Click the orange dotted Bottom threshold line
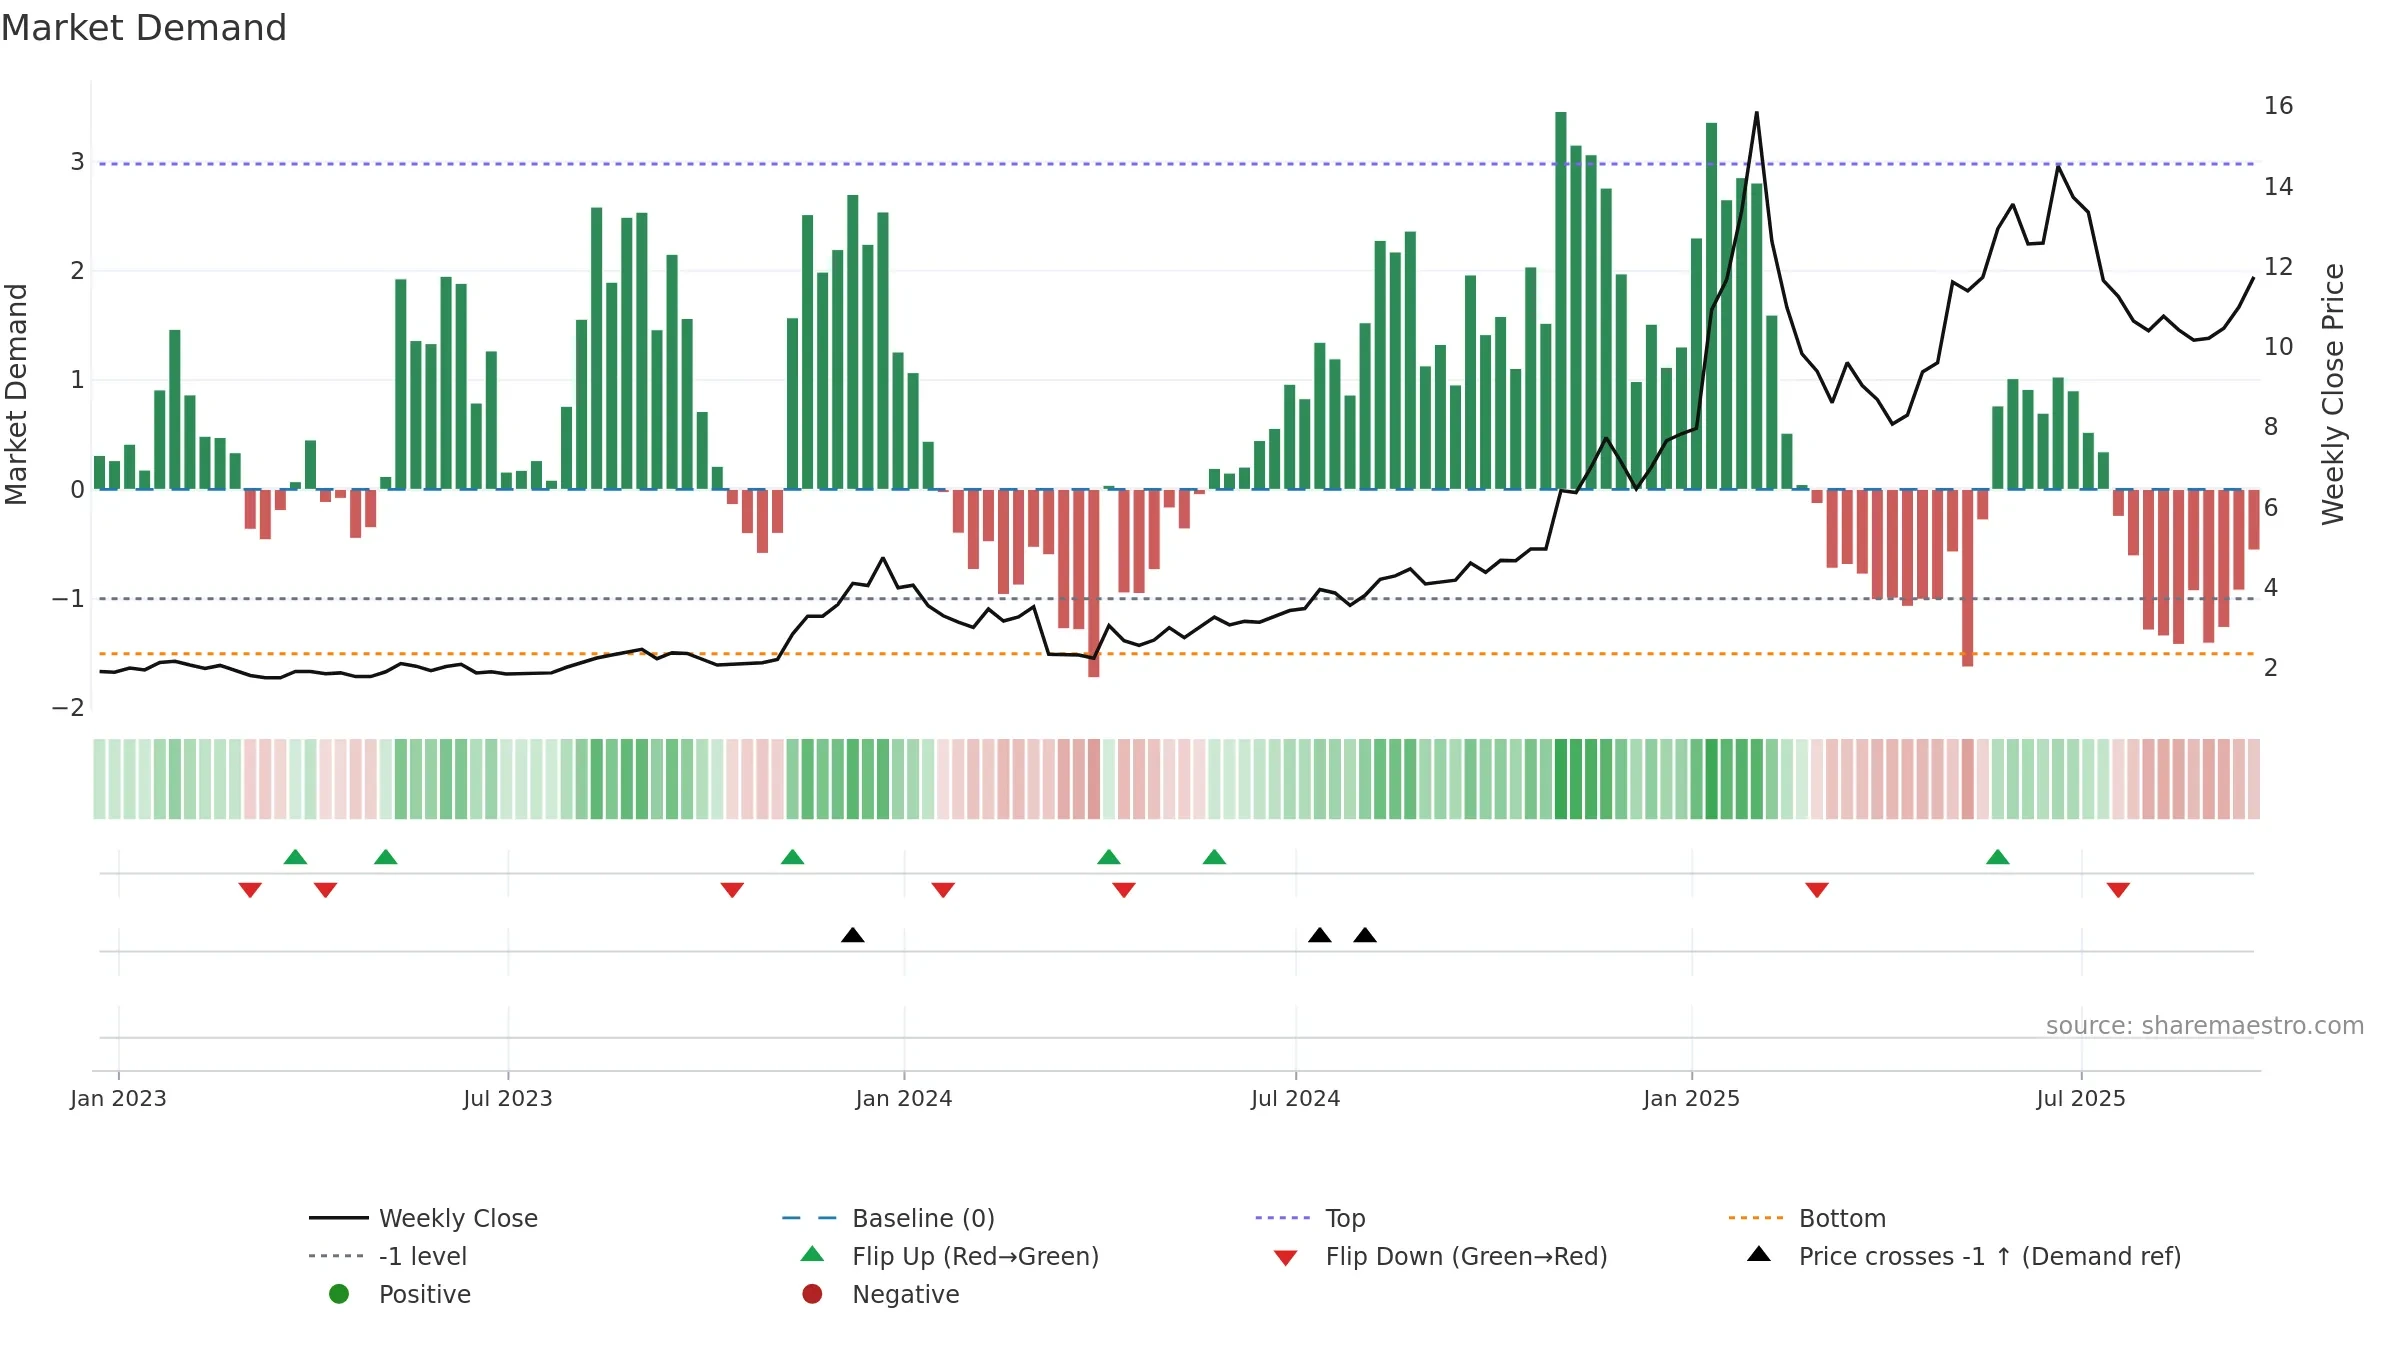 [1177, 653]
